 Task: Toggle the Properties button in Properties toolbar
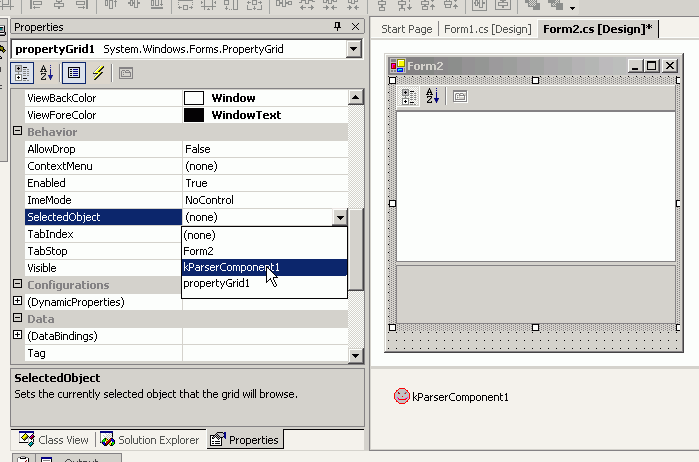pos(73,73)
